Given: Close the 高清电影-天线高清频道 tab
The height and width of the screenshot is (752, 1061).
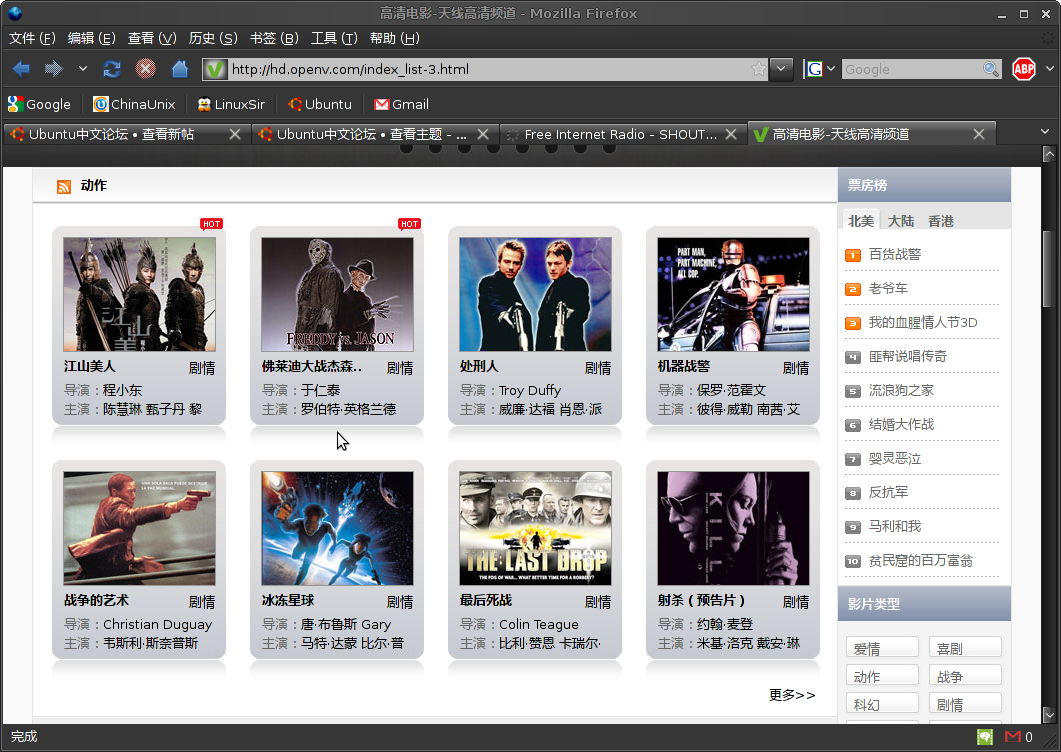Looking at the screenshot, I should click(x=978, y=134).
